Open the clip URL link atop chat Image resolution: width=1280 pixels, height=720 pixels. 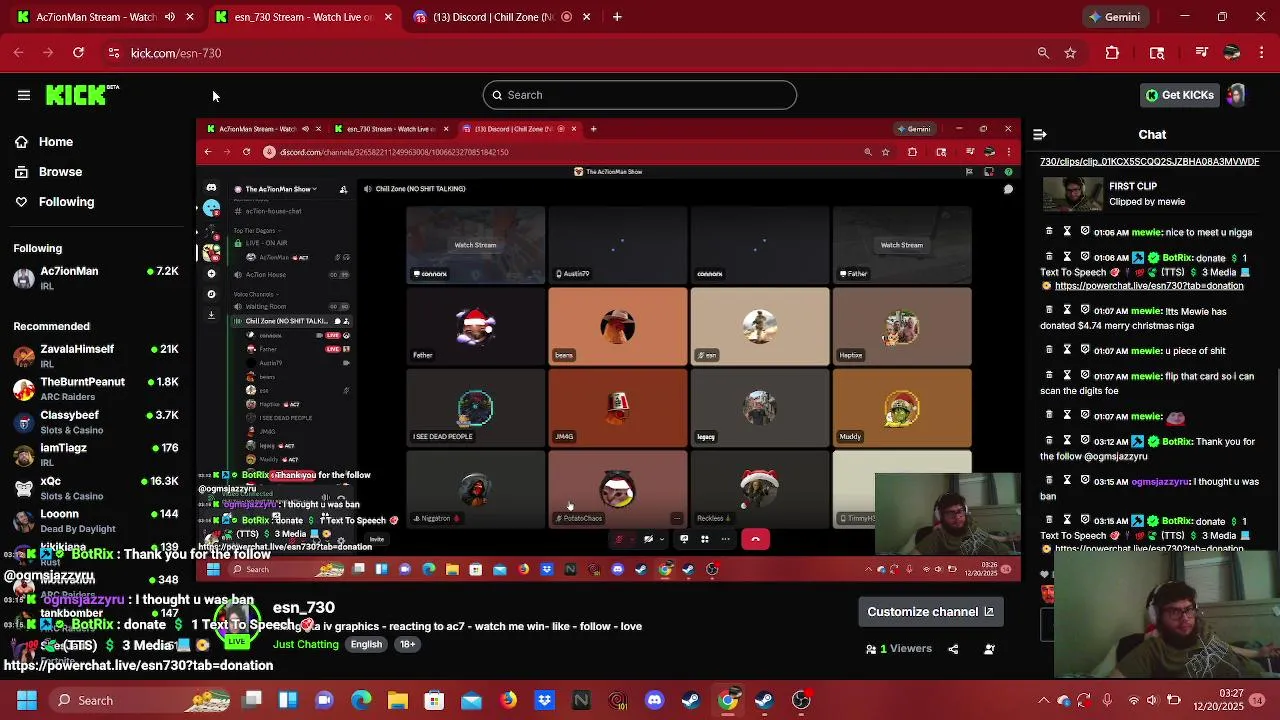pos(1149,161)
